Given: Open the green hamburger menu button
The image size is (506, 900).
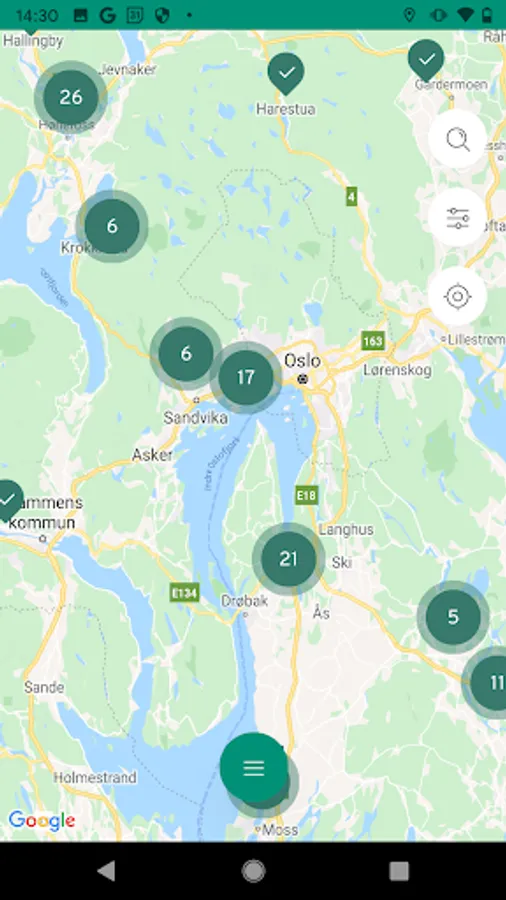Looking at the screenshot, I should (254, 767).
